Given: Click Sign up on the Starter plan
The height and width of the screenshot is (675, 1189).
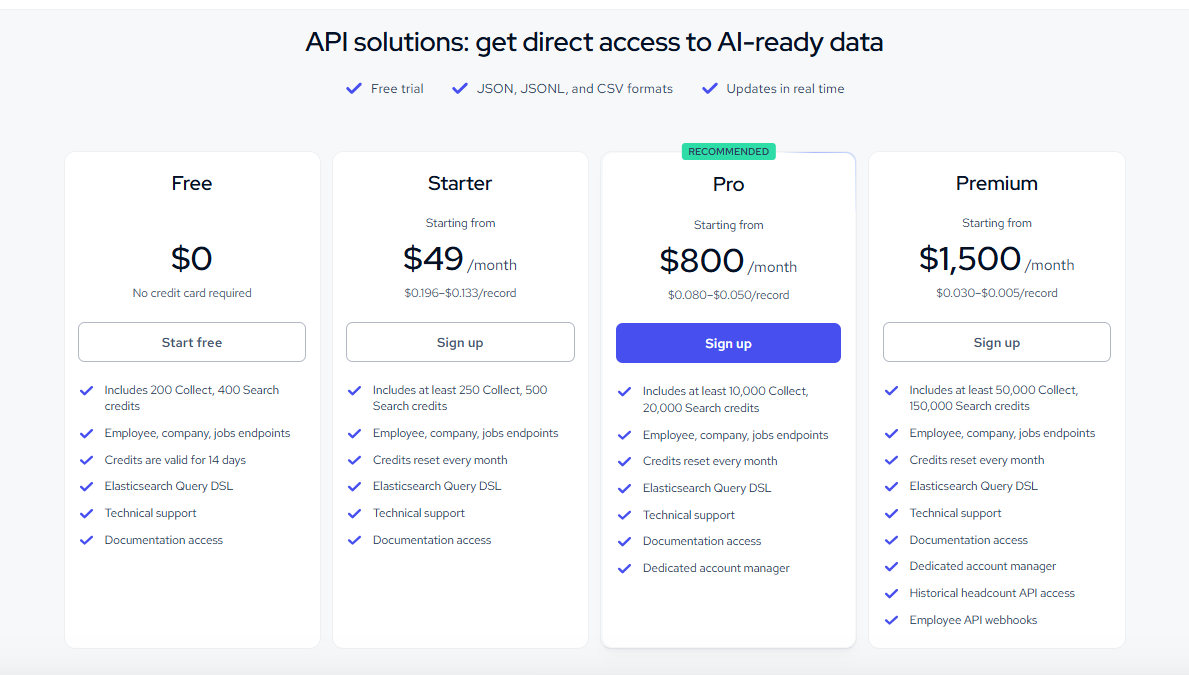Looking at the screenshot, I should point(459,342).
